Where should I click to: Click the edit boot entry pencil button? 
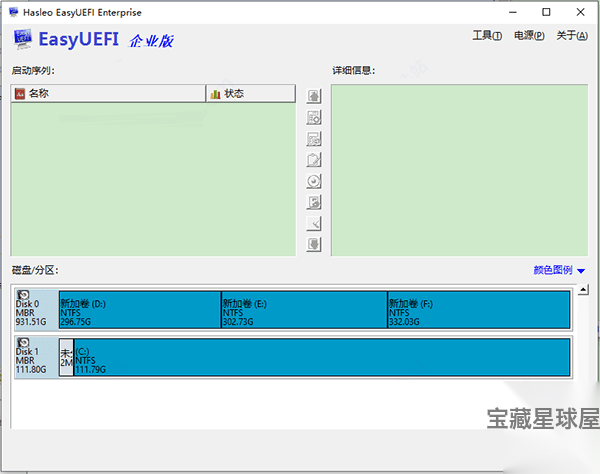click(x=314, y=160)
